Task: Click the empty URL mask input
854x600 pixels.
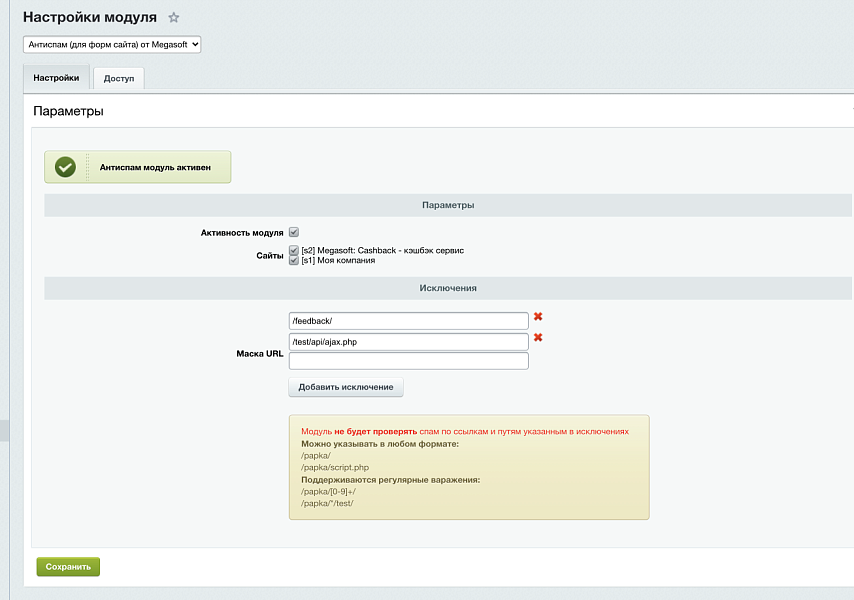Action: tap(408, 361)
